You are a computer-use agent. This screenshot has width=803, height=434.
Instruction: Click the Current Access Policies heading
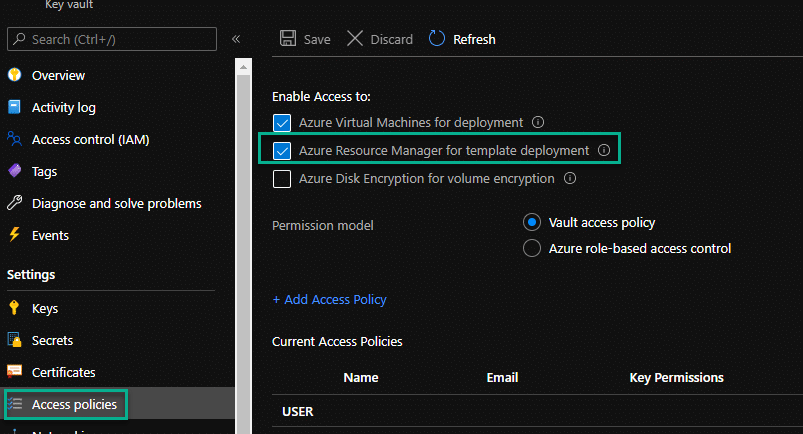337,341
